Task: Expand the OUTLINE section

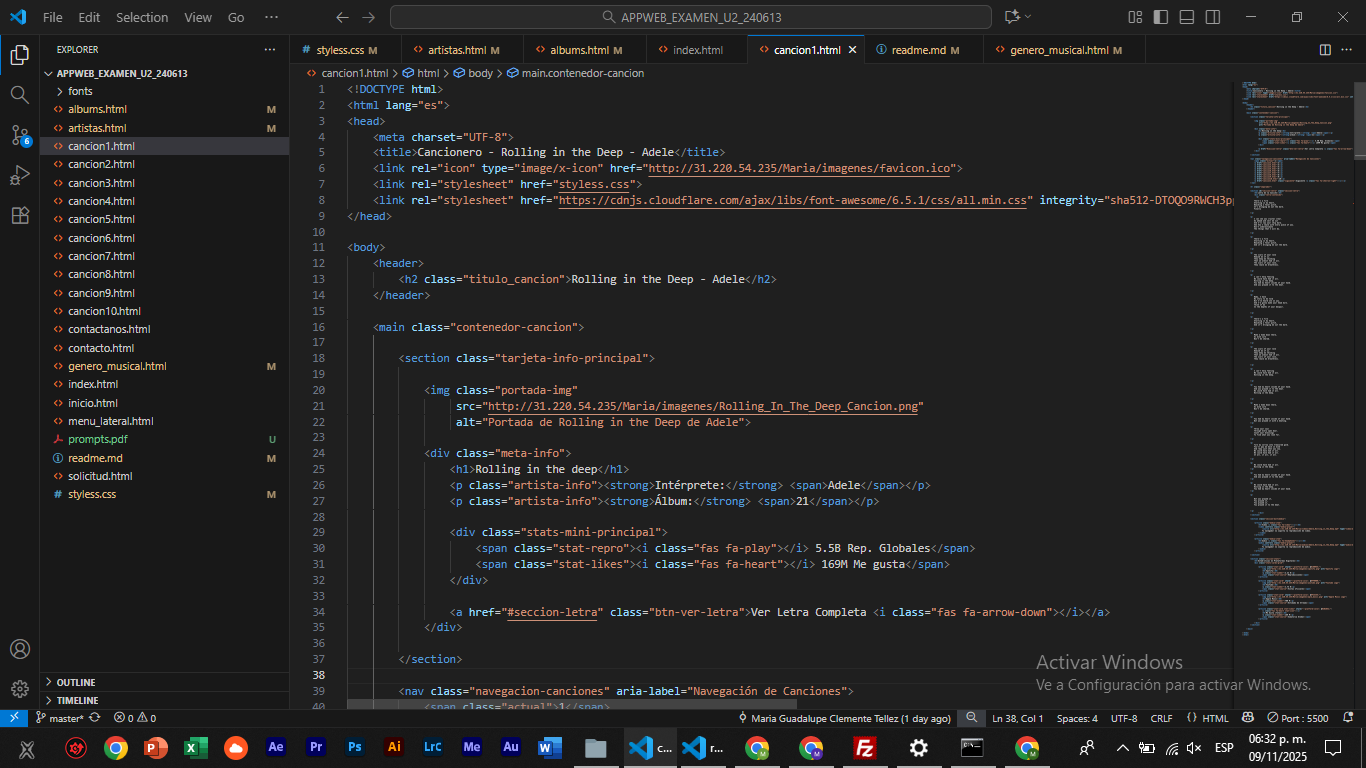Action: (x=76, y=682)
